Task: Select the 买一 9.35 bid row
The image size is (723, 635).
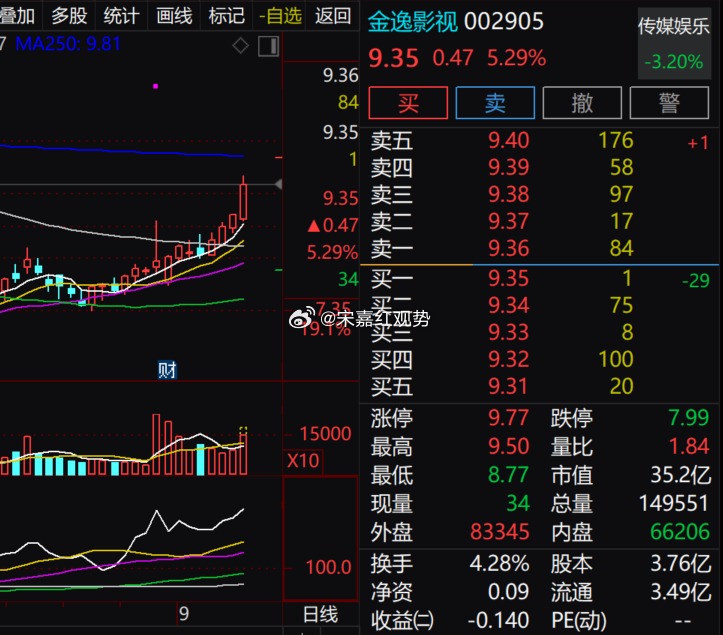Action: (x=539, y=279)
